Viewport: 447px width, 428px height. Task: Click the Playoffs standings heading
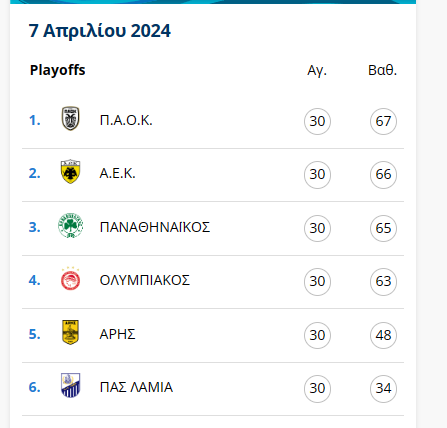(58, 70)
